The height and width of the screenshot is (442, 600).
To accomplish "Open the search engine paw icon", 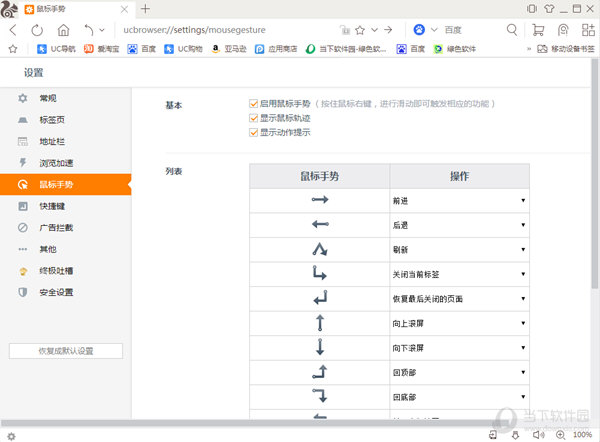I will click(419, 29).
